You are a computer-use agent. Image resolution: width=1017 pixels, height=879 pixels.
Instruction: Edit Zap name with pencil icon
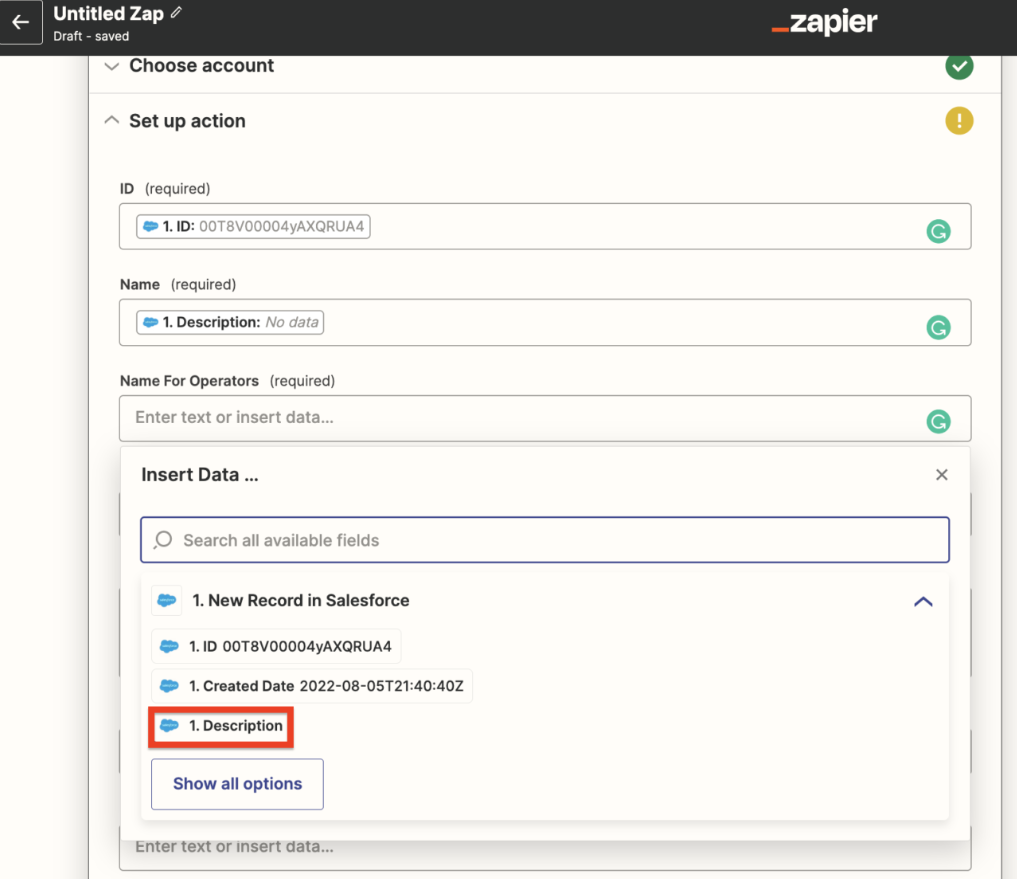click(x=176, y=12)
